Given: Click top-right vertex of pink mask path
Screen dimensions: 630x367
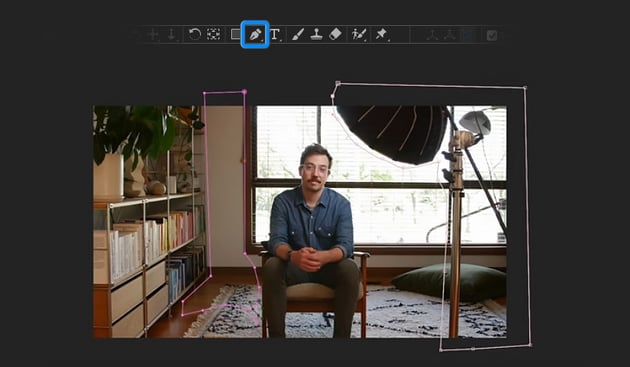Looking at the screenshot, I should (x=244, y=92).
